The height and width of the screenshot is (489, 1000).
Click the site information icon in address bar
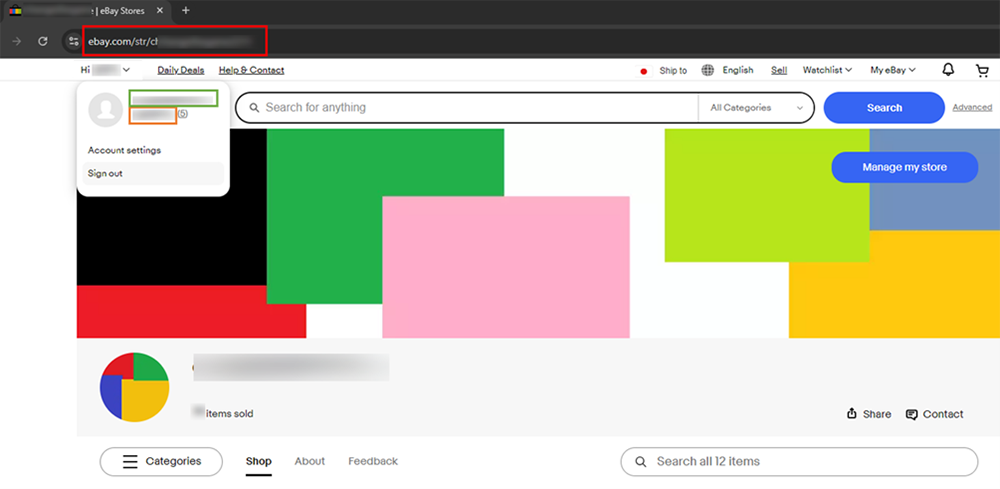73,41
